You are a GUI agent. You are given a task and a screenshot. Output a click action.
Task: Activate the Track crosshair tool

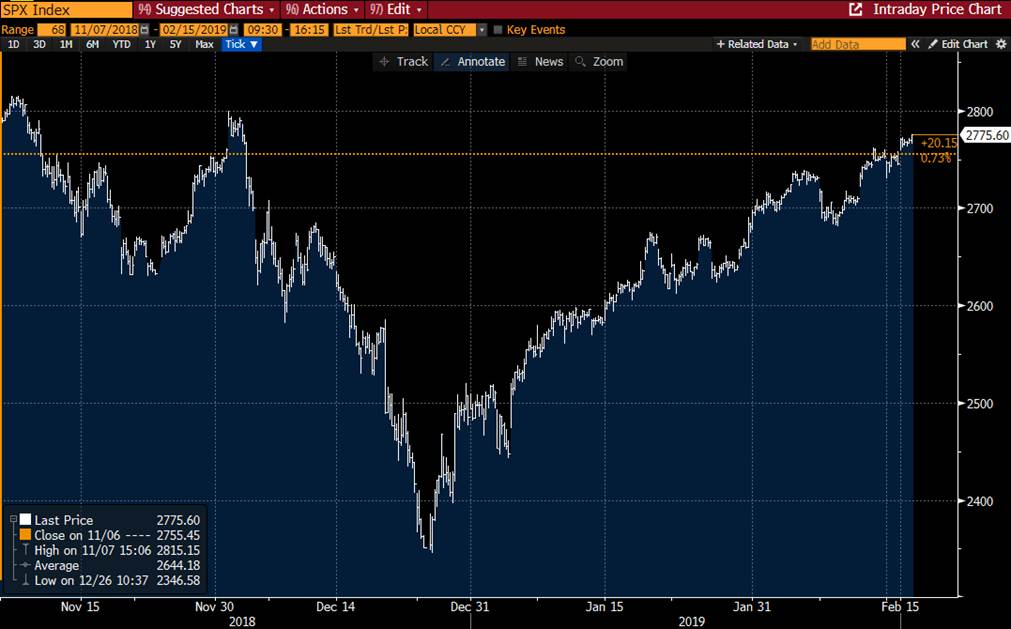click(403, 62)
